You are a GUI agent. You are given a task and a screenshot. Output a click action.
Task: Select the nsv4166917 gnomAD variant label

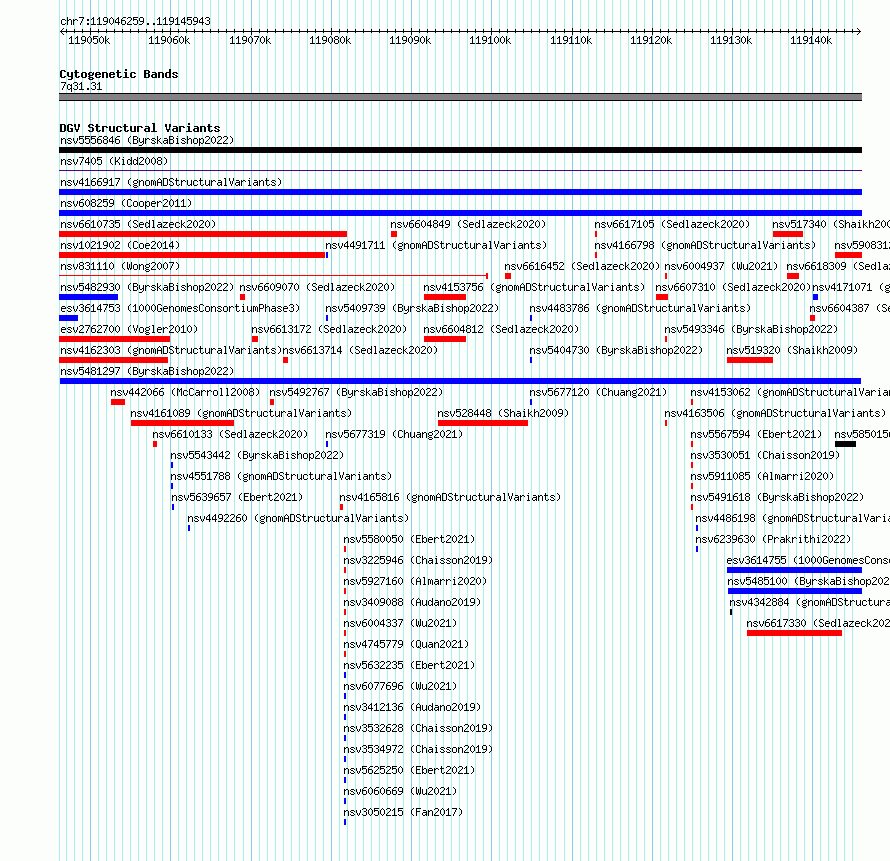171,182
